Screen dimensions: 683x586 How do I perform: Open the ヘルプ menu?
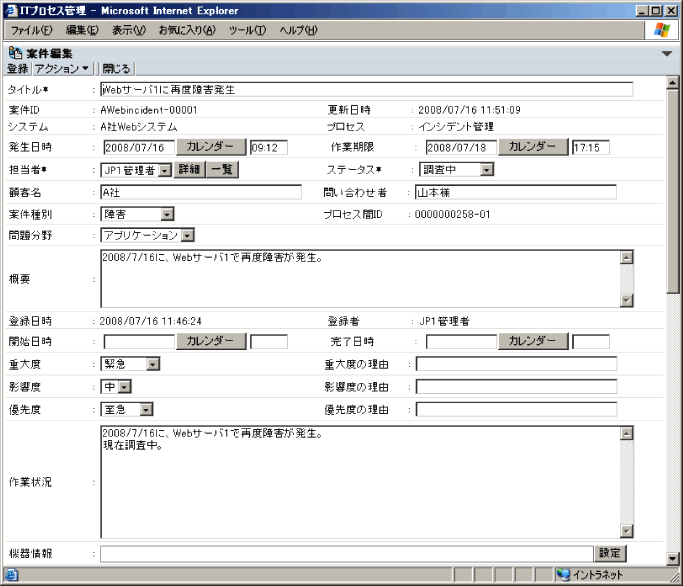coord(298,30)
